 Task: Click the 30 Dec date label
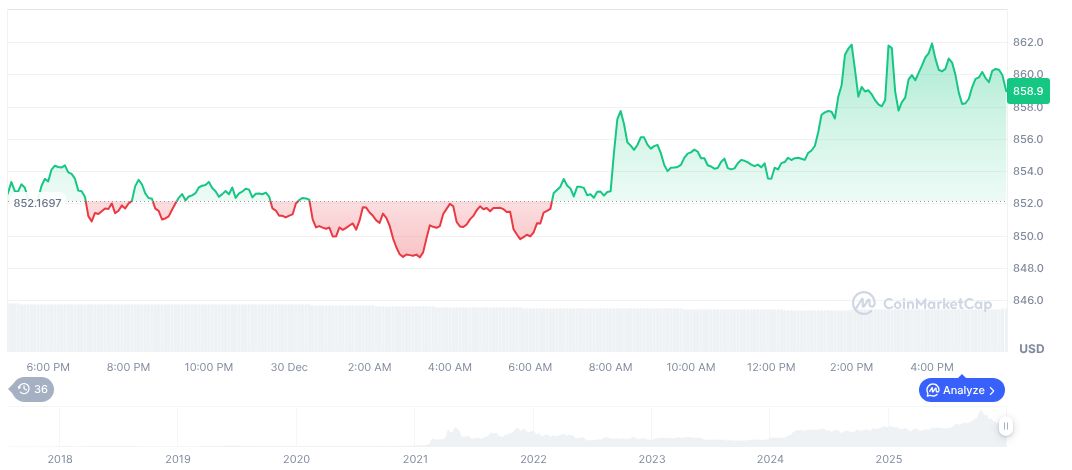[x=289, y=367]
